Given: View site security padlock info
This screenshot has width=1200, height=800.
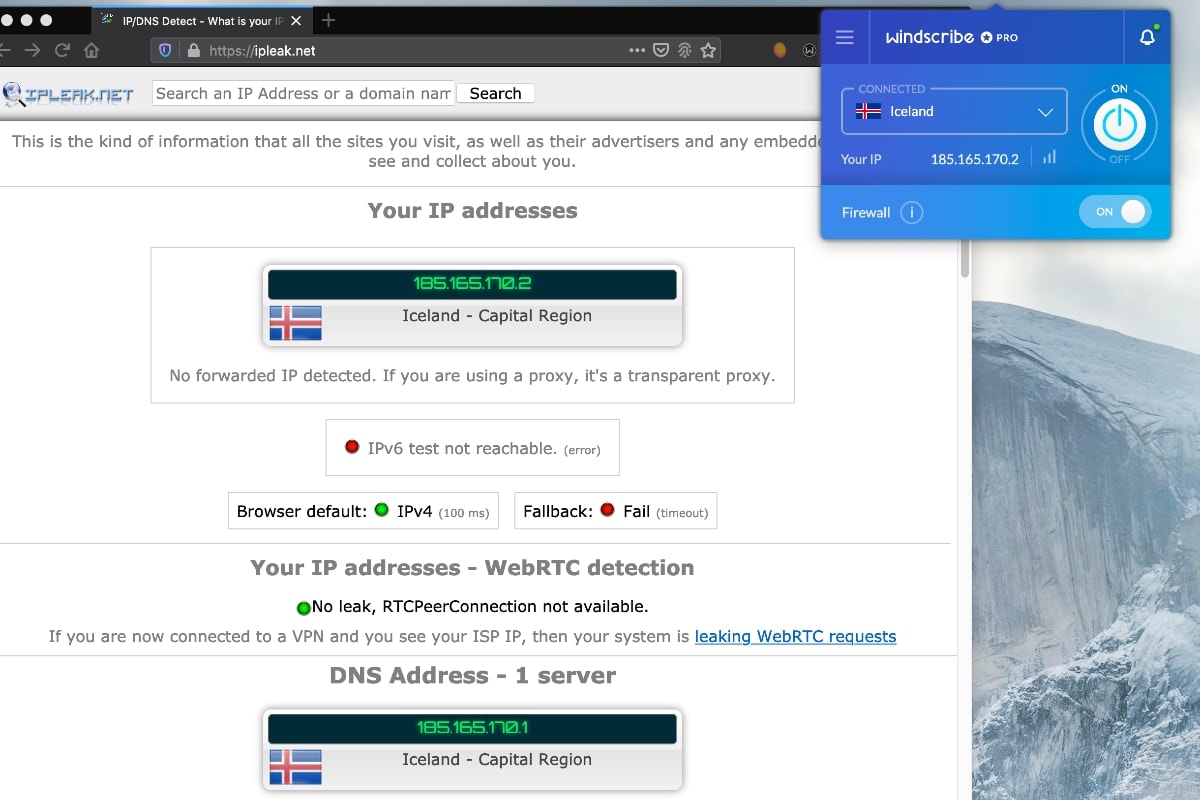Looking at the screenshot, I should pyautogui.click(x=192, y=50).
